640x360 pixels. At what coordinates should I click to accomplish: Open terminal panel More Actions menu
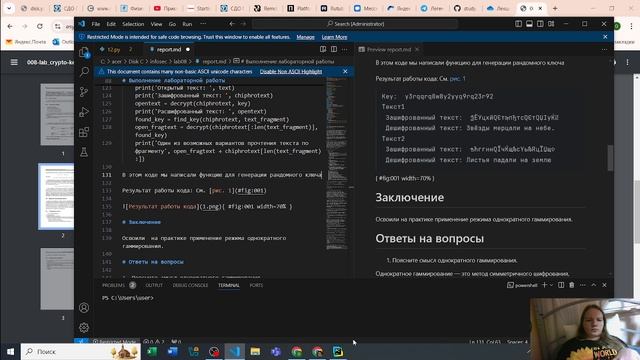tap(583, 285)
